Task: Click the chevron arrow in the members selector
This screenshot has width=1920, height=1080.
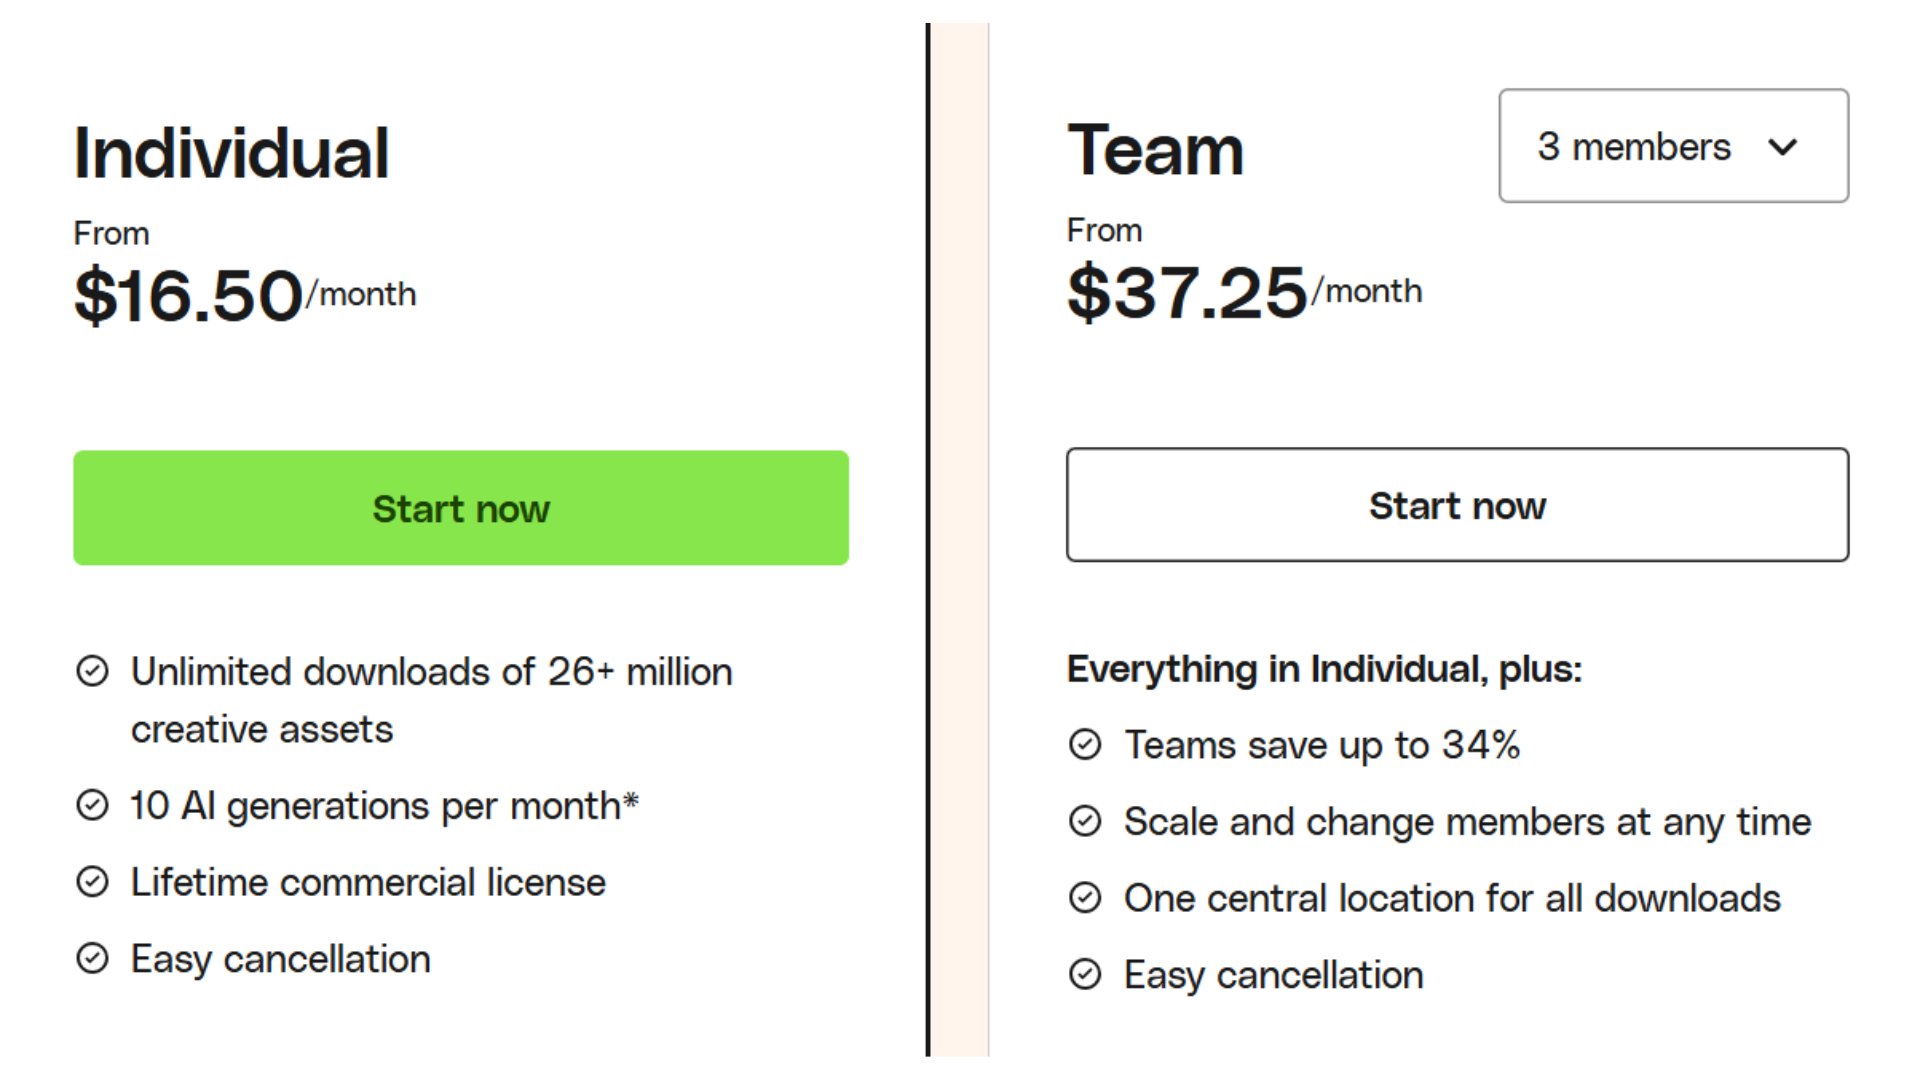Action: 1782,148
